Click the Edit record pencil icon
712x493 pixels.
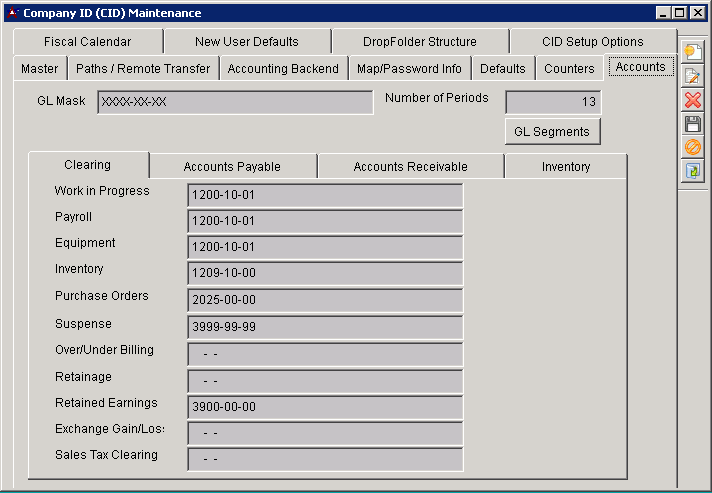pos(692,76)
